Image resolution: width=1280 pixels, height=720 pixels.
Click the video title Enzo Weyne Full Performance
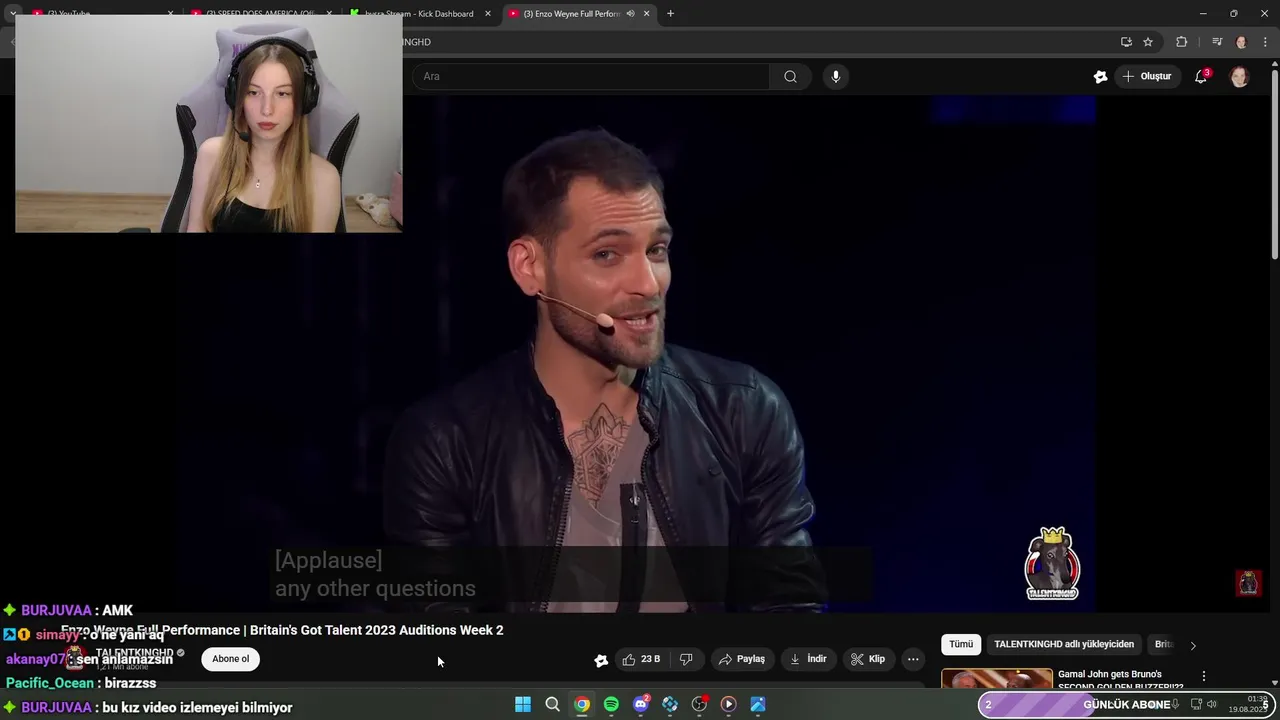282,630
